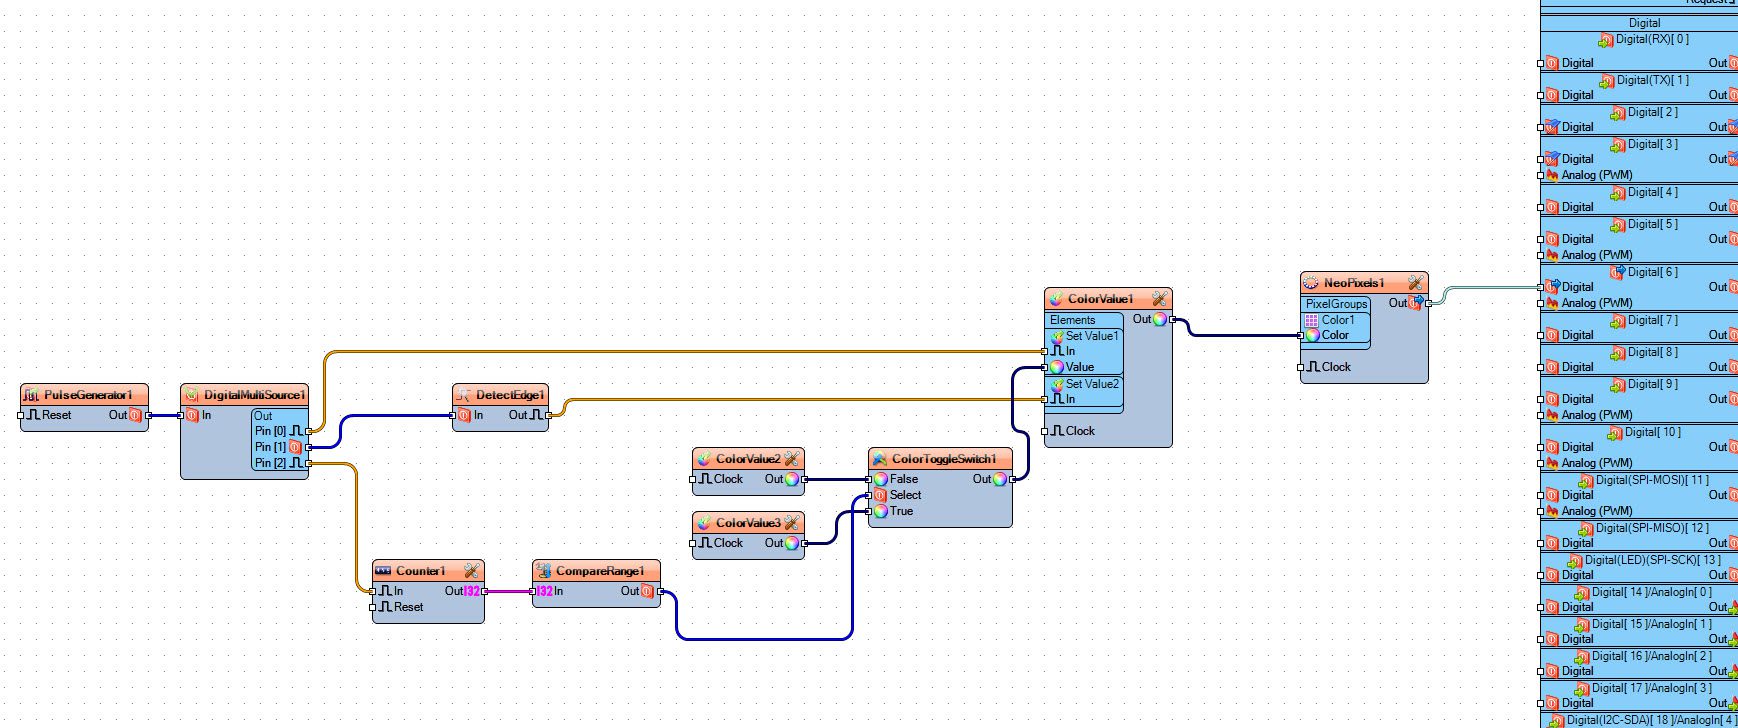The height and width of the screenshot is (728, 1738).
Task: Select Color1 under NeoPixels1 PixelGroups
Action: tap(1330, 320)
